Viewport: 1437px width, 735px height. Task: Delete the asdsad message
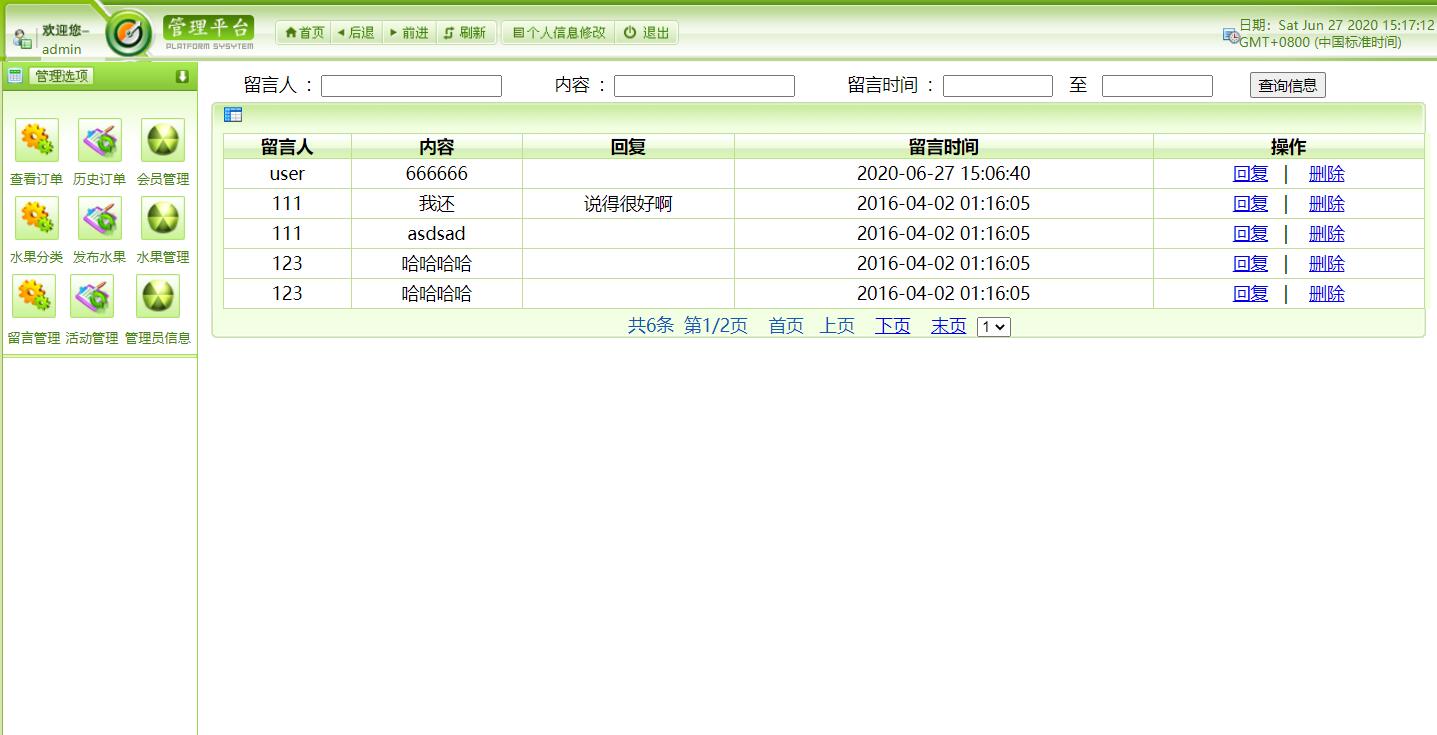point(1327,234)
